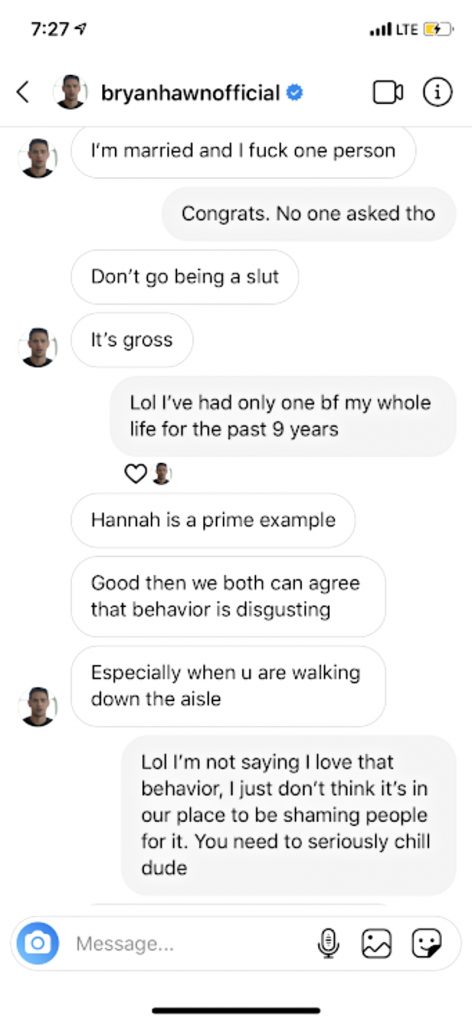The image size is (472, 1024).
Task: Open the bryanhawnofficial profile name in header
Action: click(x=191, y=93)
